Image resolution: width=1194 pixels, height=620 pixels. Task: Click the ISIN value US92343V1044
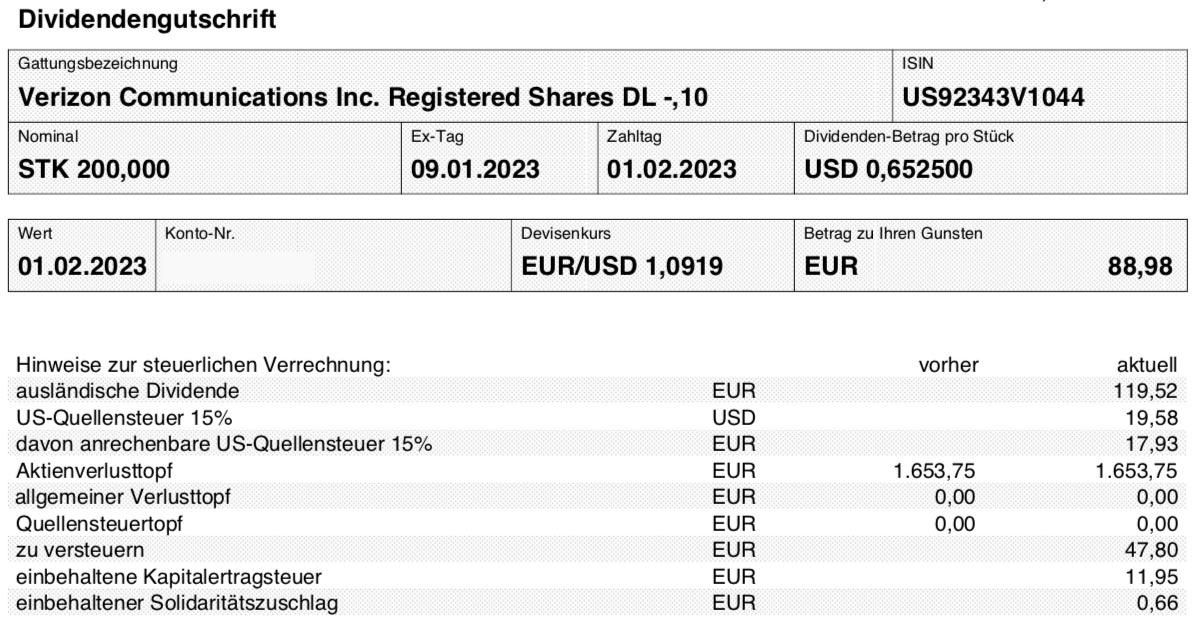993,97
